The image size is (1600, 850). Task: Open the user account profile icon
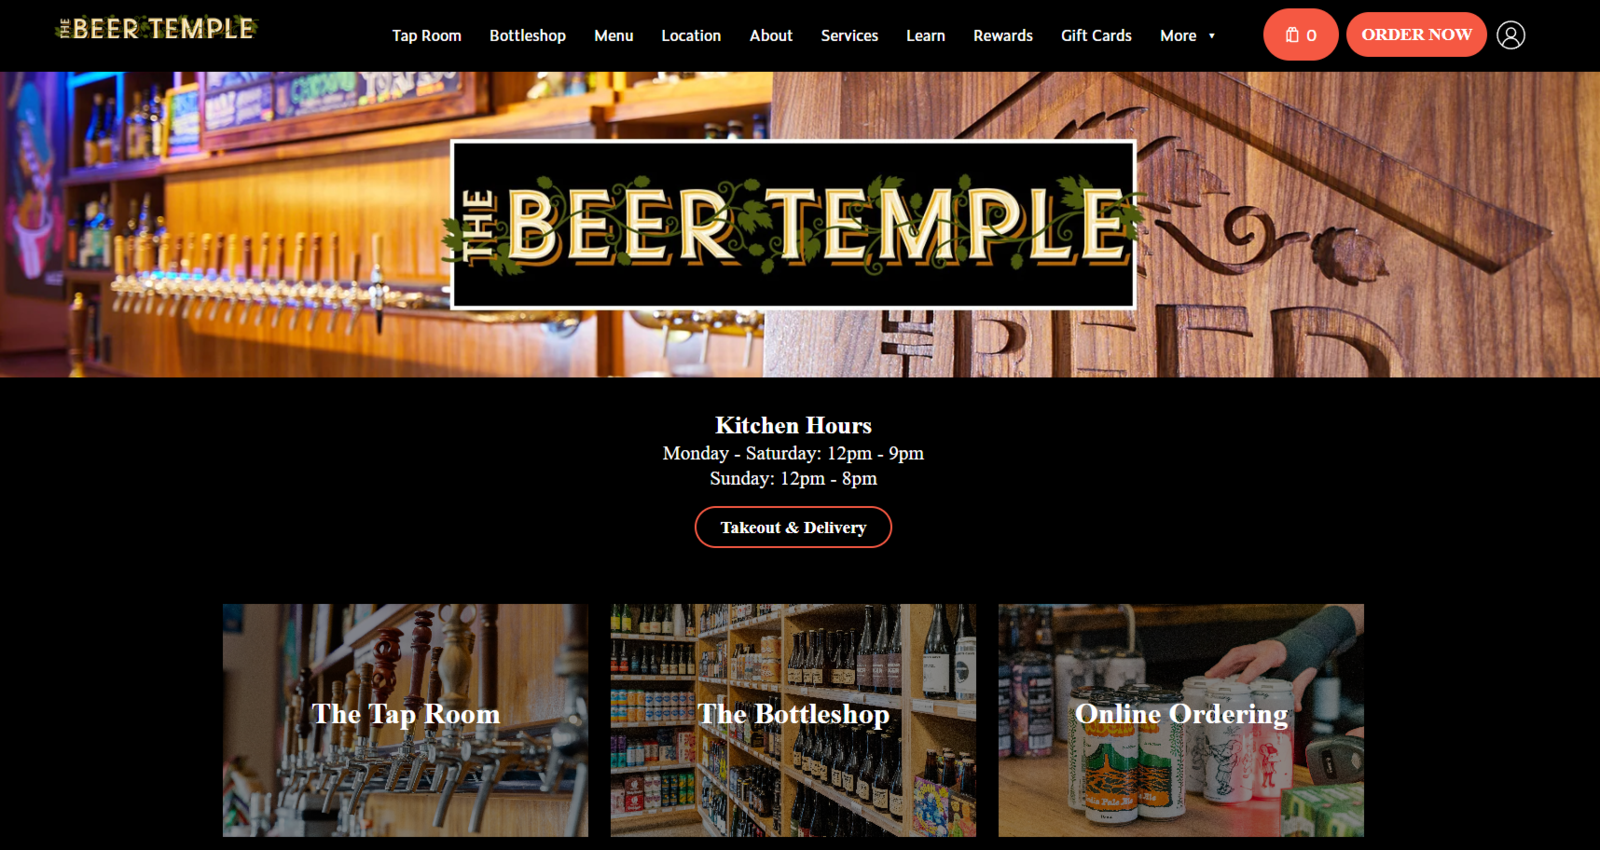[x=1511, y=35]
